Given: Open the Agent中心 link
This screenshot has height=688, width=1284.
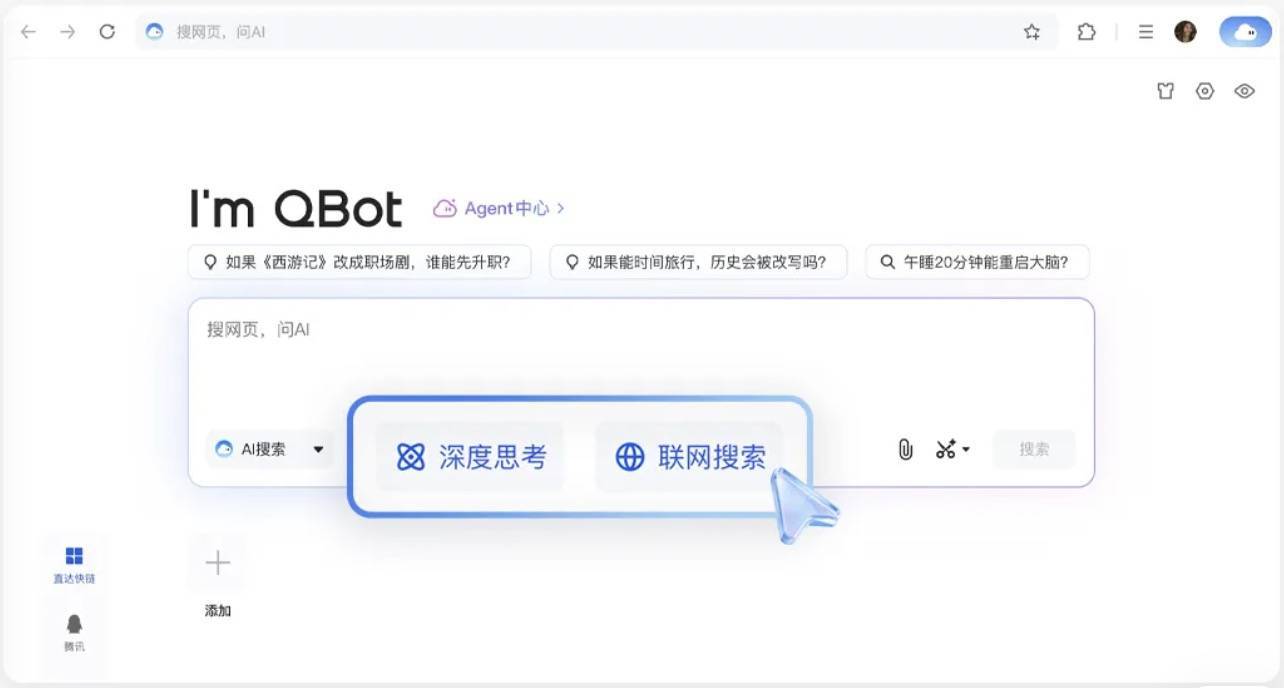Looking at the screenshot, I should [505, 208].
